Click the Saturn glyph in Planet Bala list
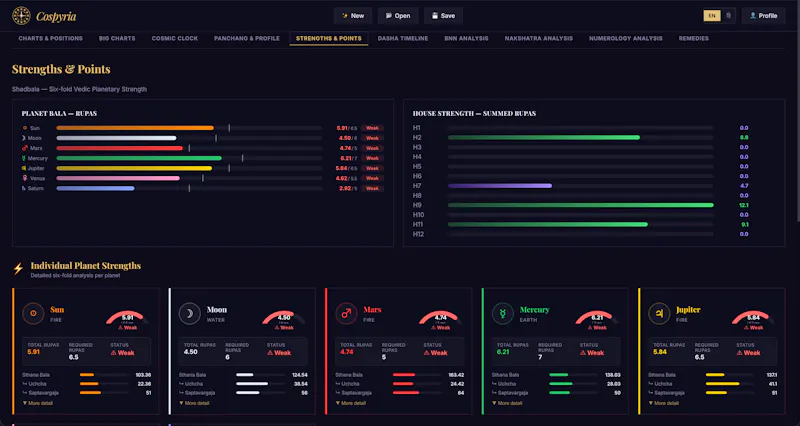 point(23,188)
